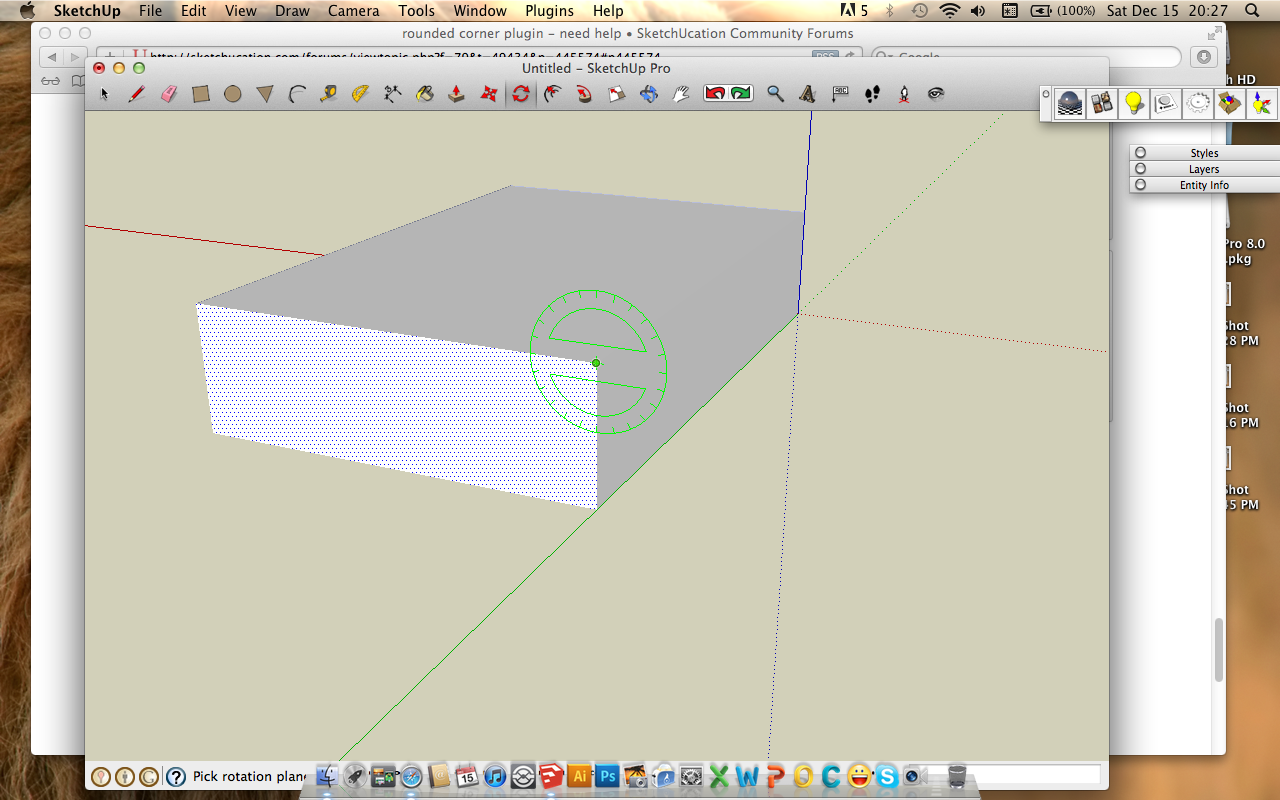The image size is (1280, 800).
Task: Select the Line pencil tool
Action: pyautogui.click(x=137, y=94)
